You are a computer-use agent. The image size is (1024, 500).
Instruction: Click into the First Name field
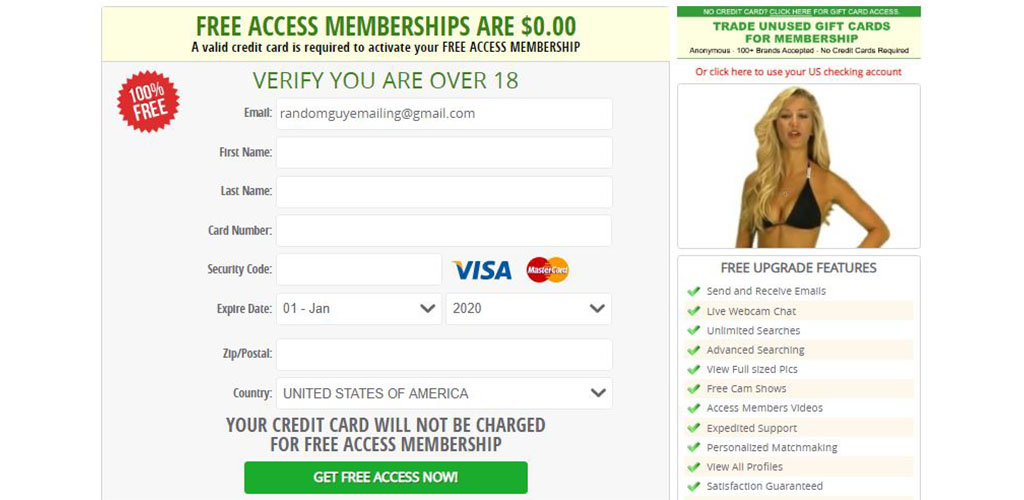click(444, 153)
